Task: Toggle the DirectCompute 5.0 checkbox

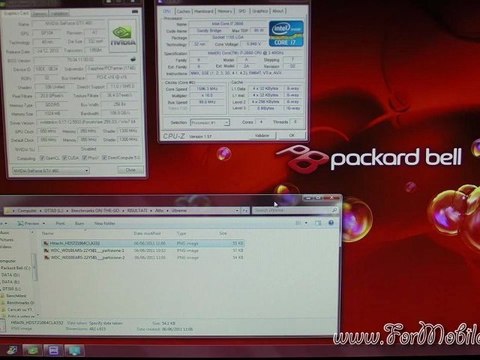Action: (104, 158)
